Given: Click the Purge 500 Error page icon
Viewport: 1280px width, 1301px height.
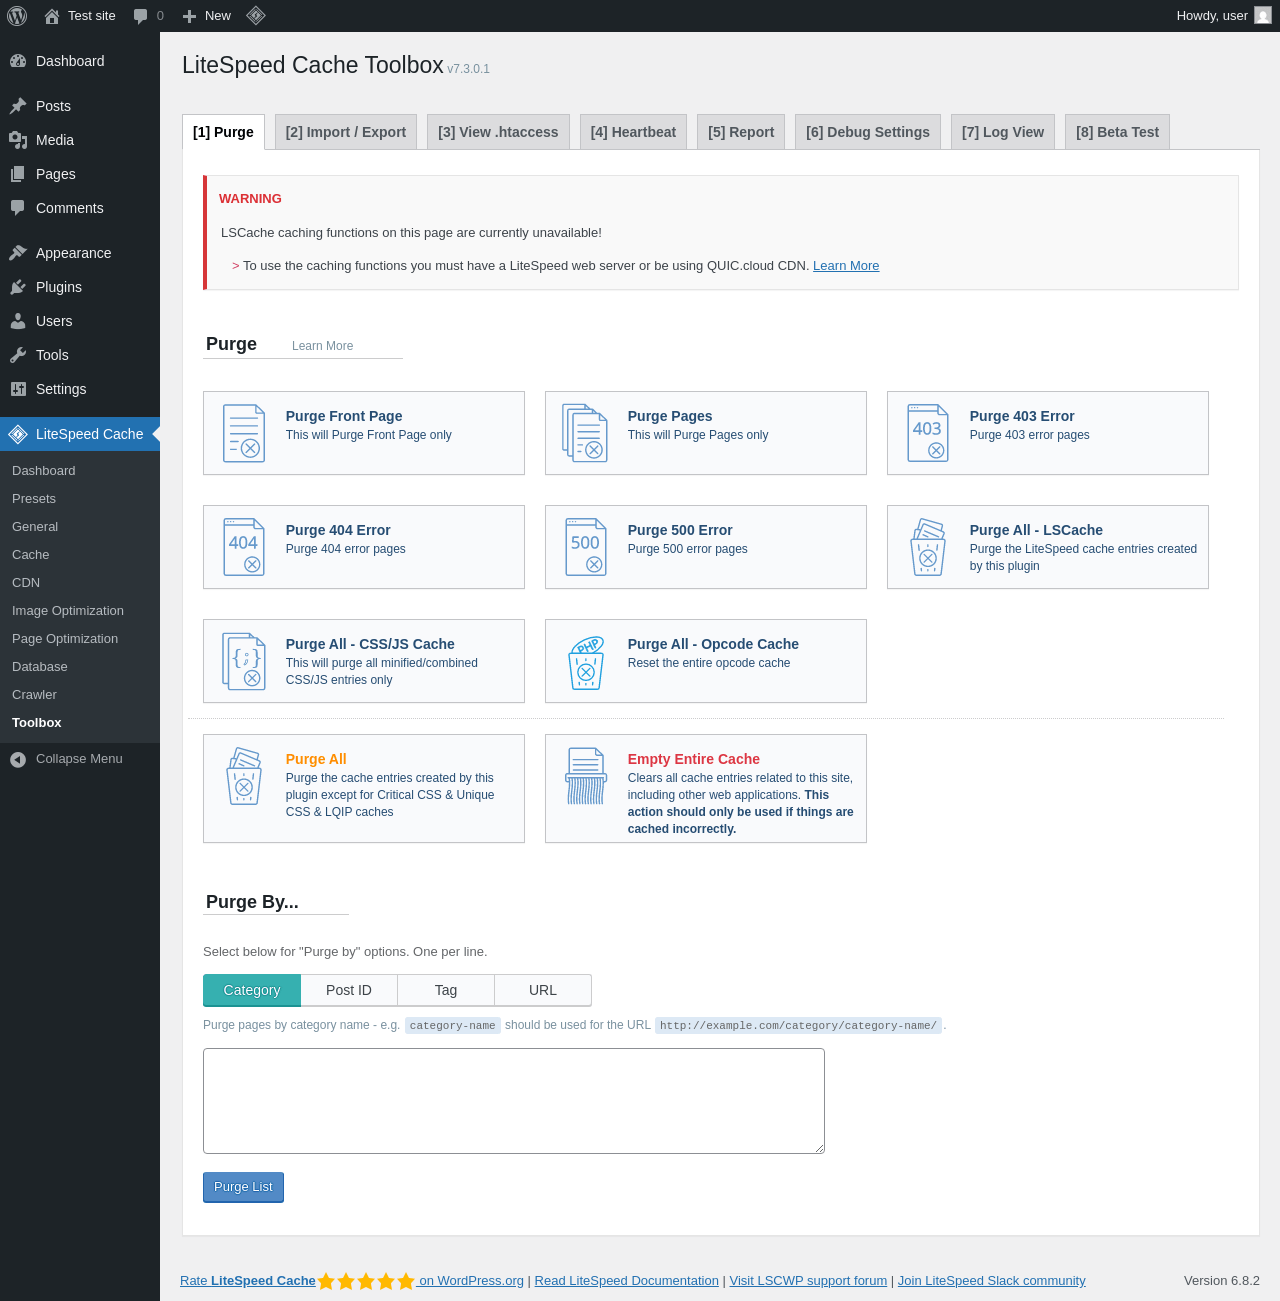Looking at the screenshot, I should (586, 547).
